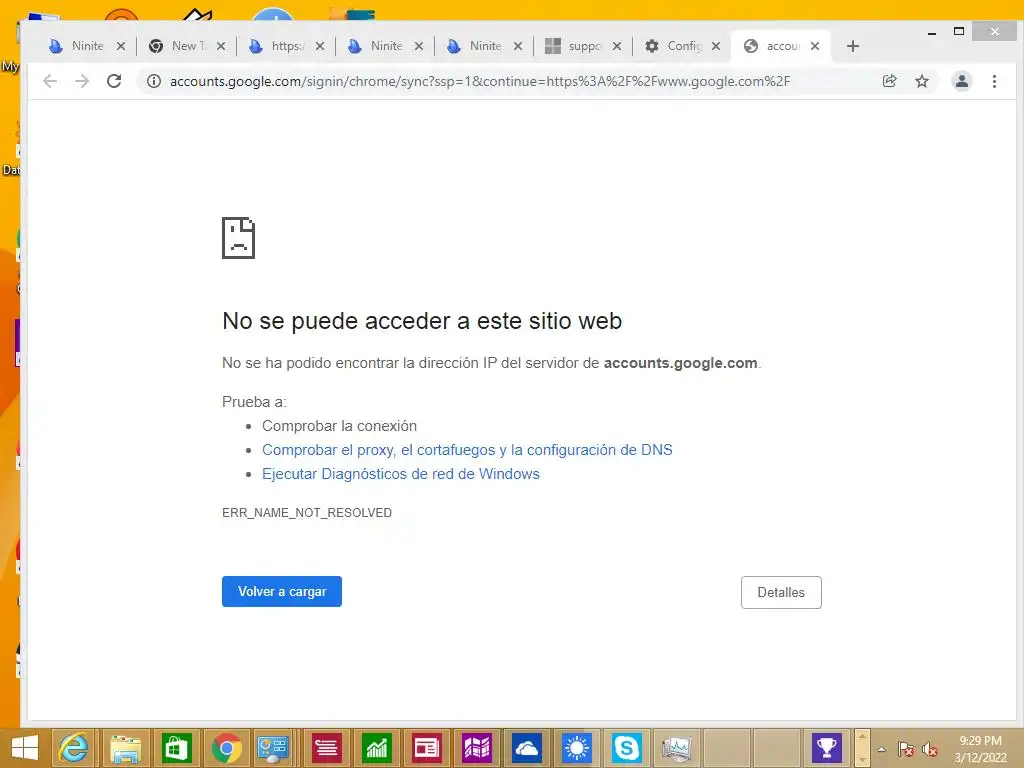The width and height of the screenshot is (1024, 768).
Task: Open the proxy, cortafuegos y DNS link
Action: (x=467, y=450)
